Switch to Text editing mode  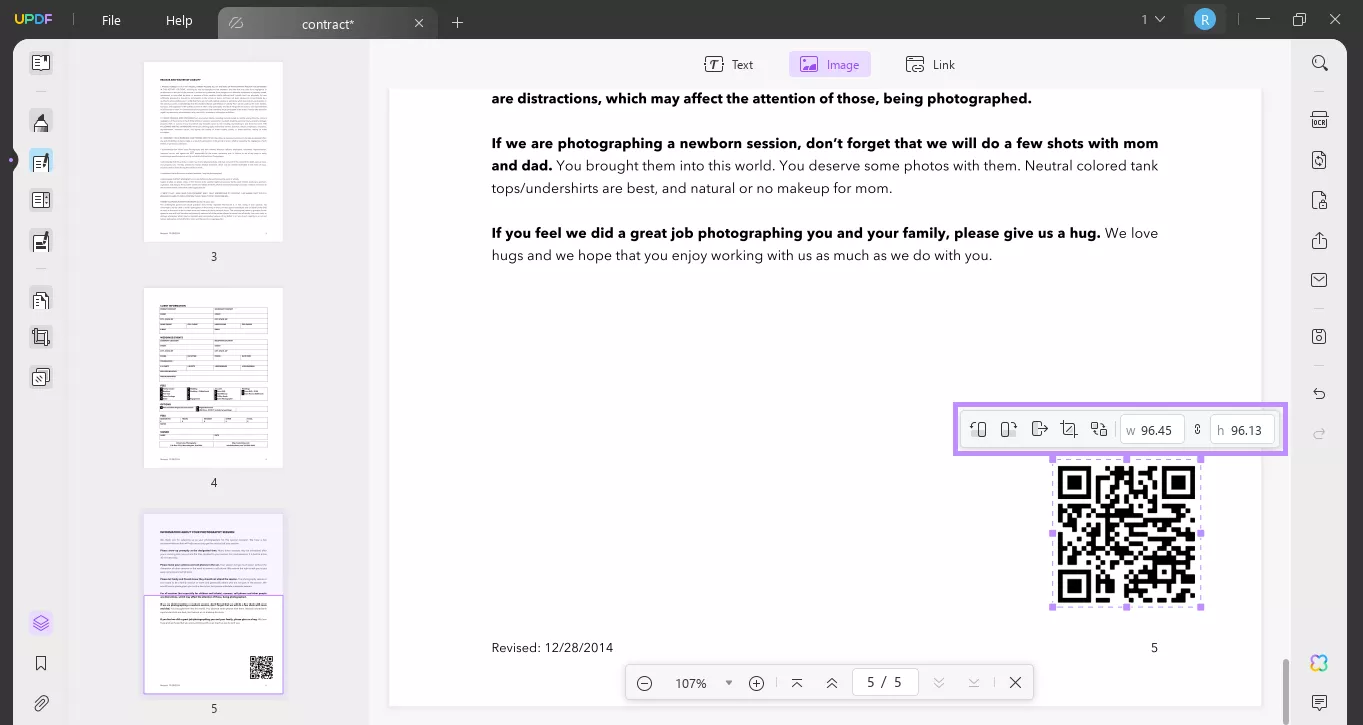729,64
